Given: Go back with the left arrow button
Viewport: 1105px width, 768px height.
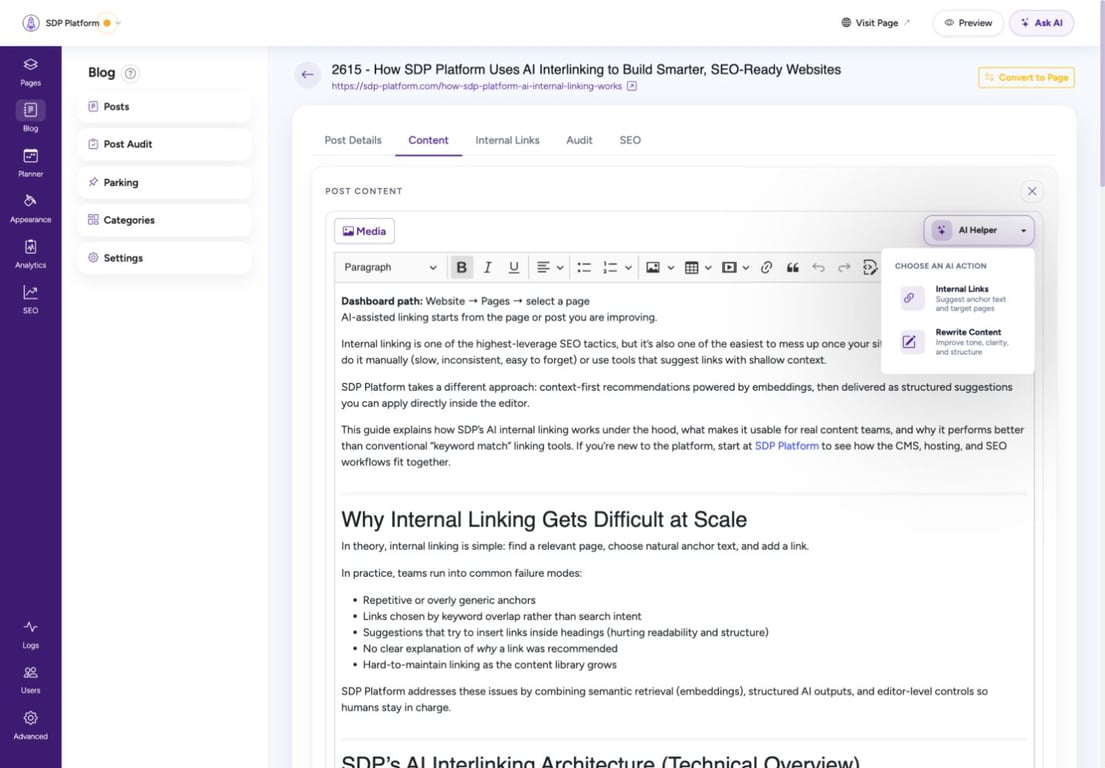Looking at the screenshot, I should [307, 74].
